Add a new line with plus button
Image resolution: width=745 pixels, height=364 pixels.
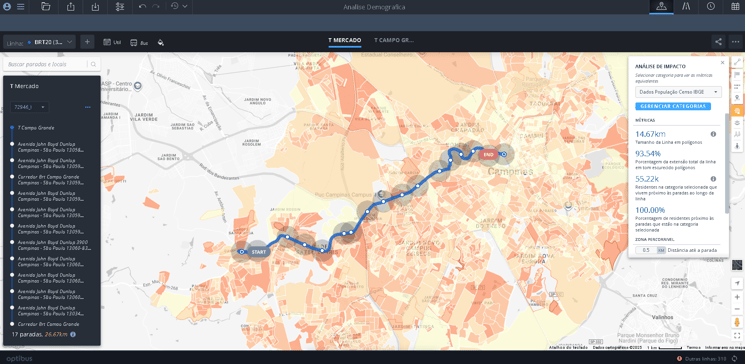[x=87, y=42]
